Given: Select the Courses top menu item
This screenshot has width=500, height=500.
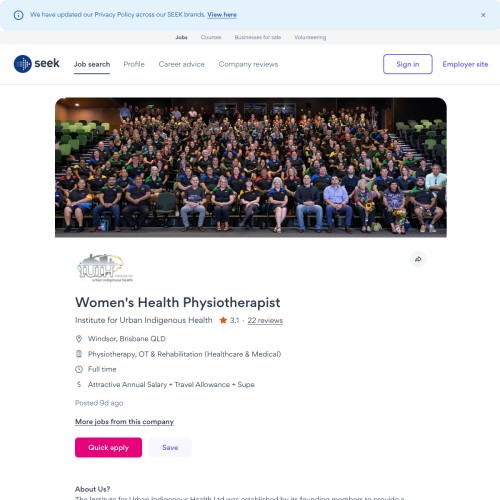Looking at the screenshot, I should coord(211,37).
